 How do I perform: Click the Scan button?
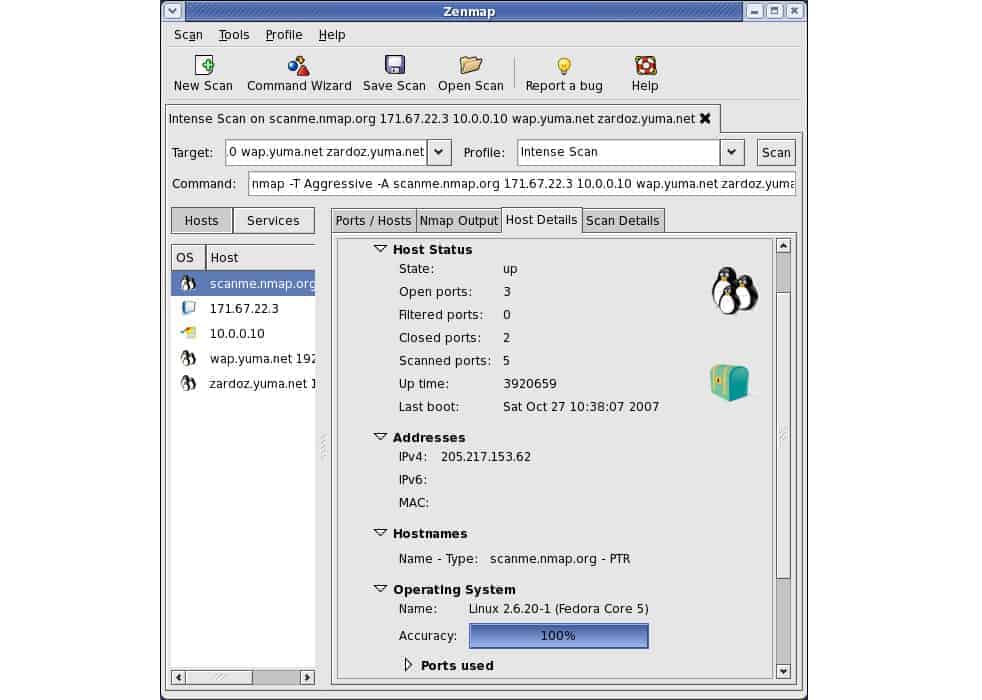[x=776, y=152]
